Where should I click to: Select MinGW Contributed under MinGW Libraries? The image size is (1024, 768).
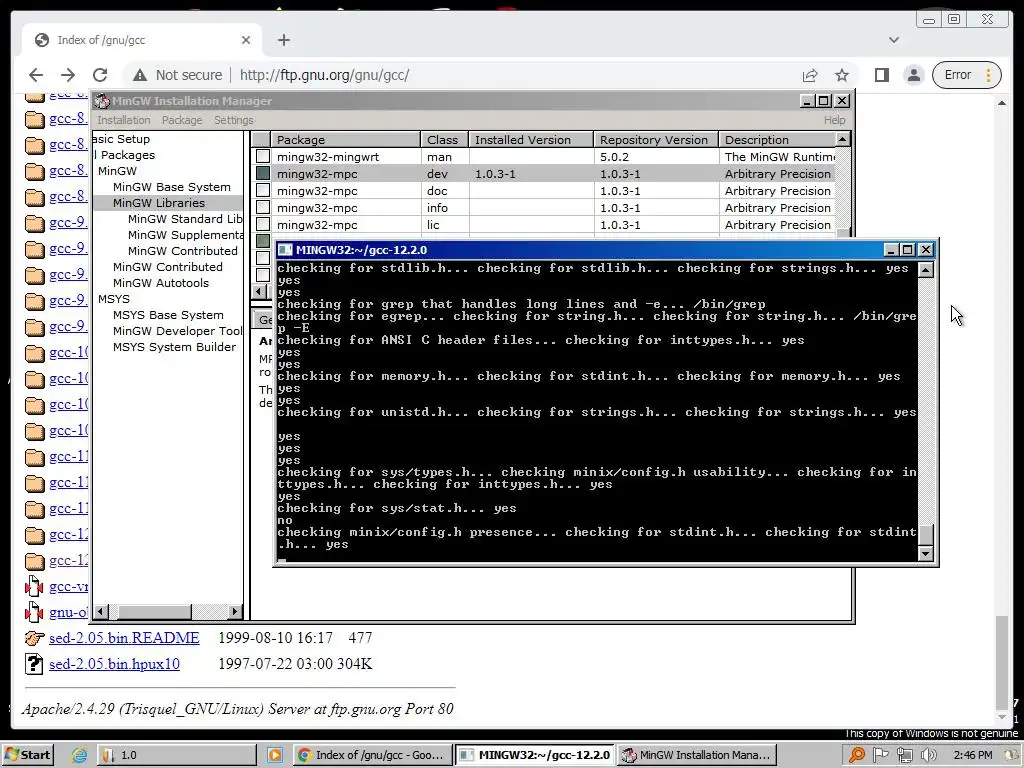click(182, 251)
